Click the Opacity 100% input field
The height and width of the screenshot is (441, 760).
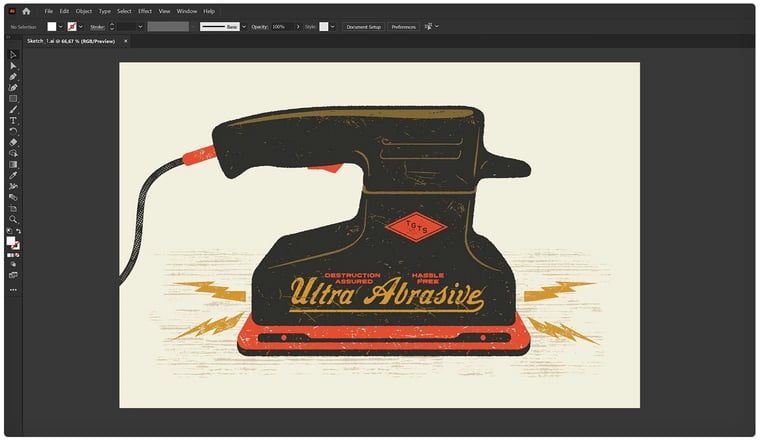(x=282, y=26)
